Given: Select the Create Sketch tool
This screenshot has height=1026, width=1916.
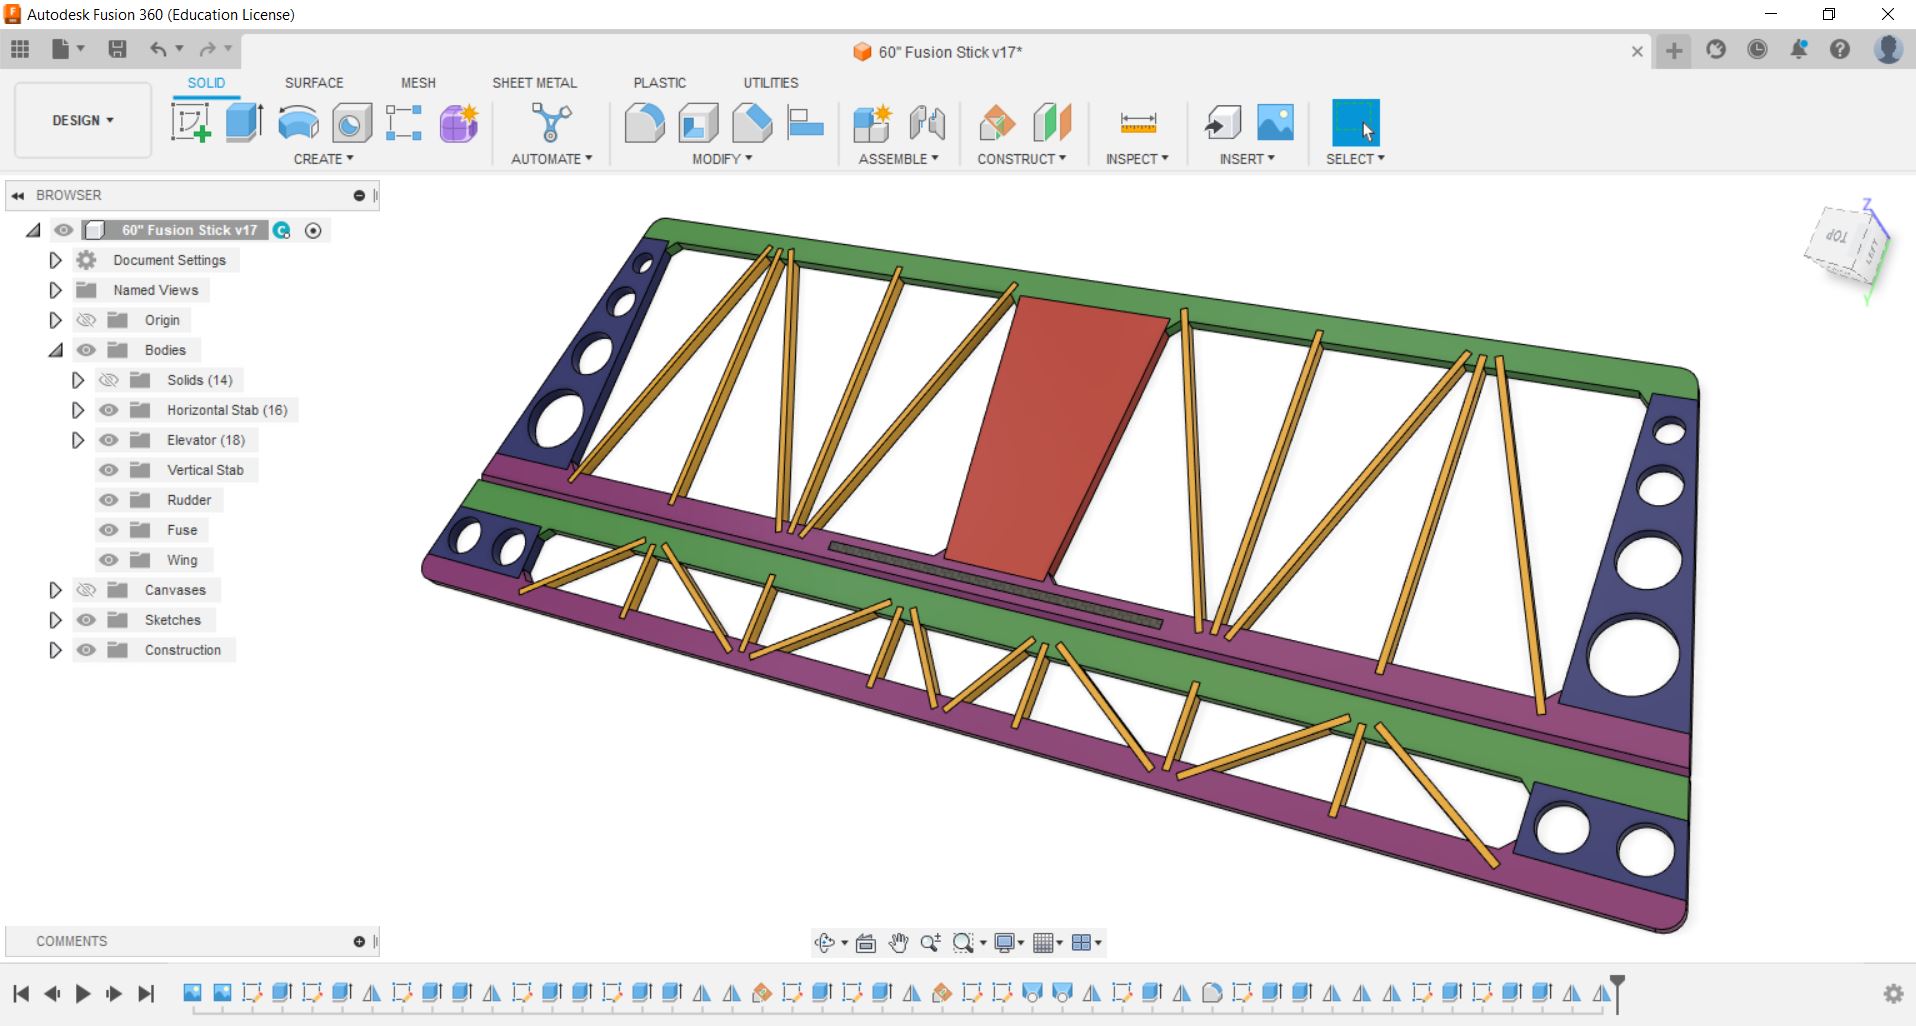Looking at the screenshot, I should click(190, 123).
